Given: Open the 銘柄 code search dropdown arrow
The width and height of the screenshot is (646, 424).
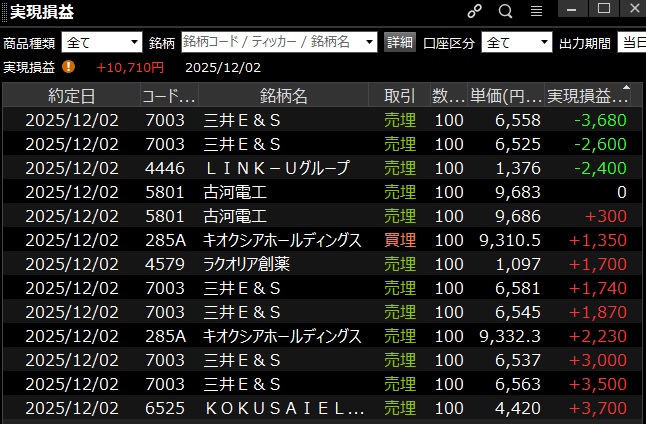Looking at the screenshot, I should (368, 43).
